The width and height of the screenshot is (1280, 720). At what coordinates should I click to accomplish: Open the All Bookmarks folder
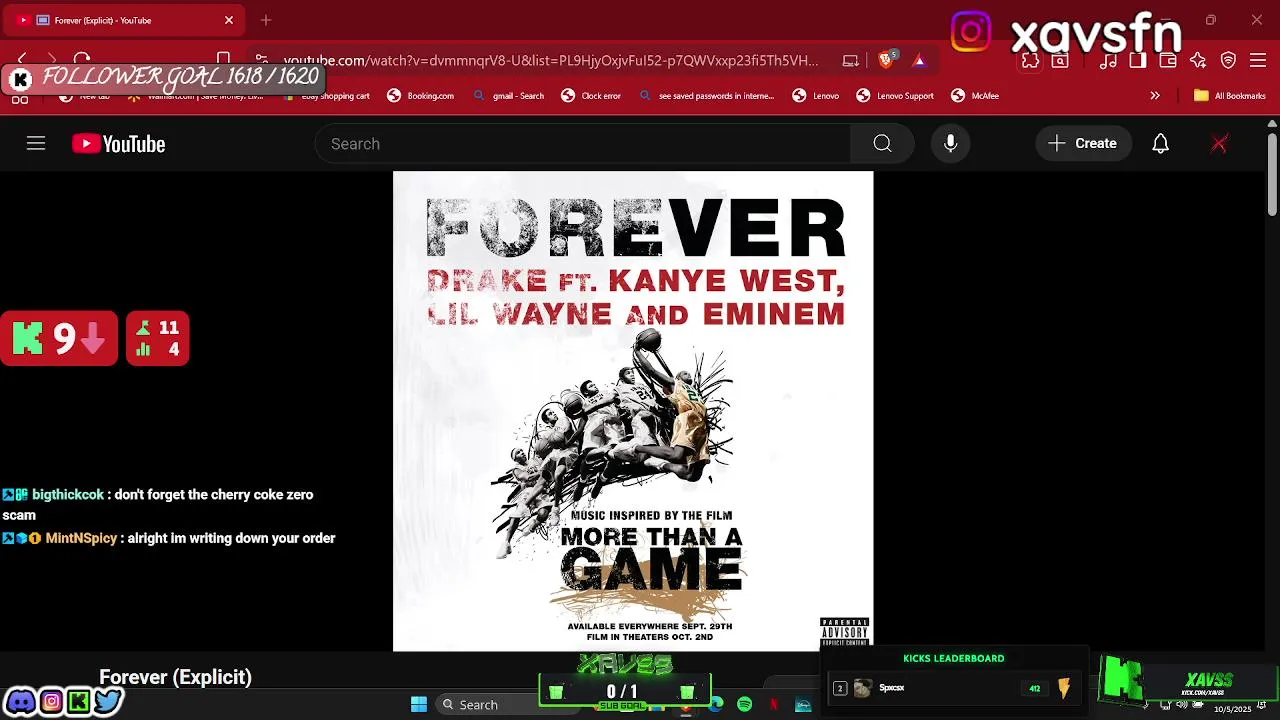(1230, 96)
